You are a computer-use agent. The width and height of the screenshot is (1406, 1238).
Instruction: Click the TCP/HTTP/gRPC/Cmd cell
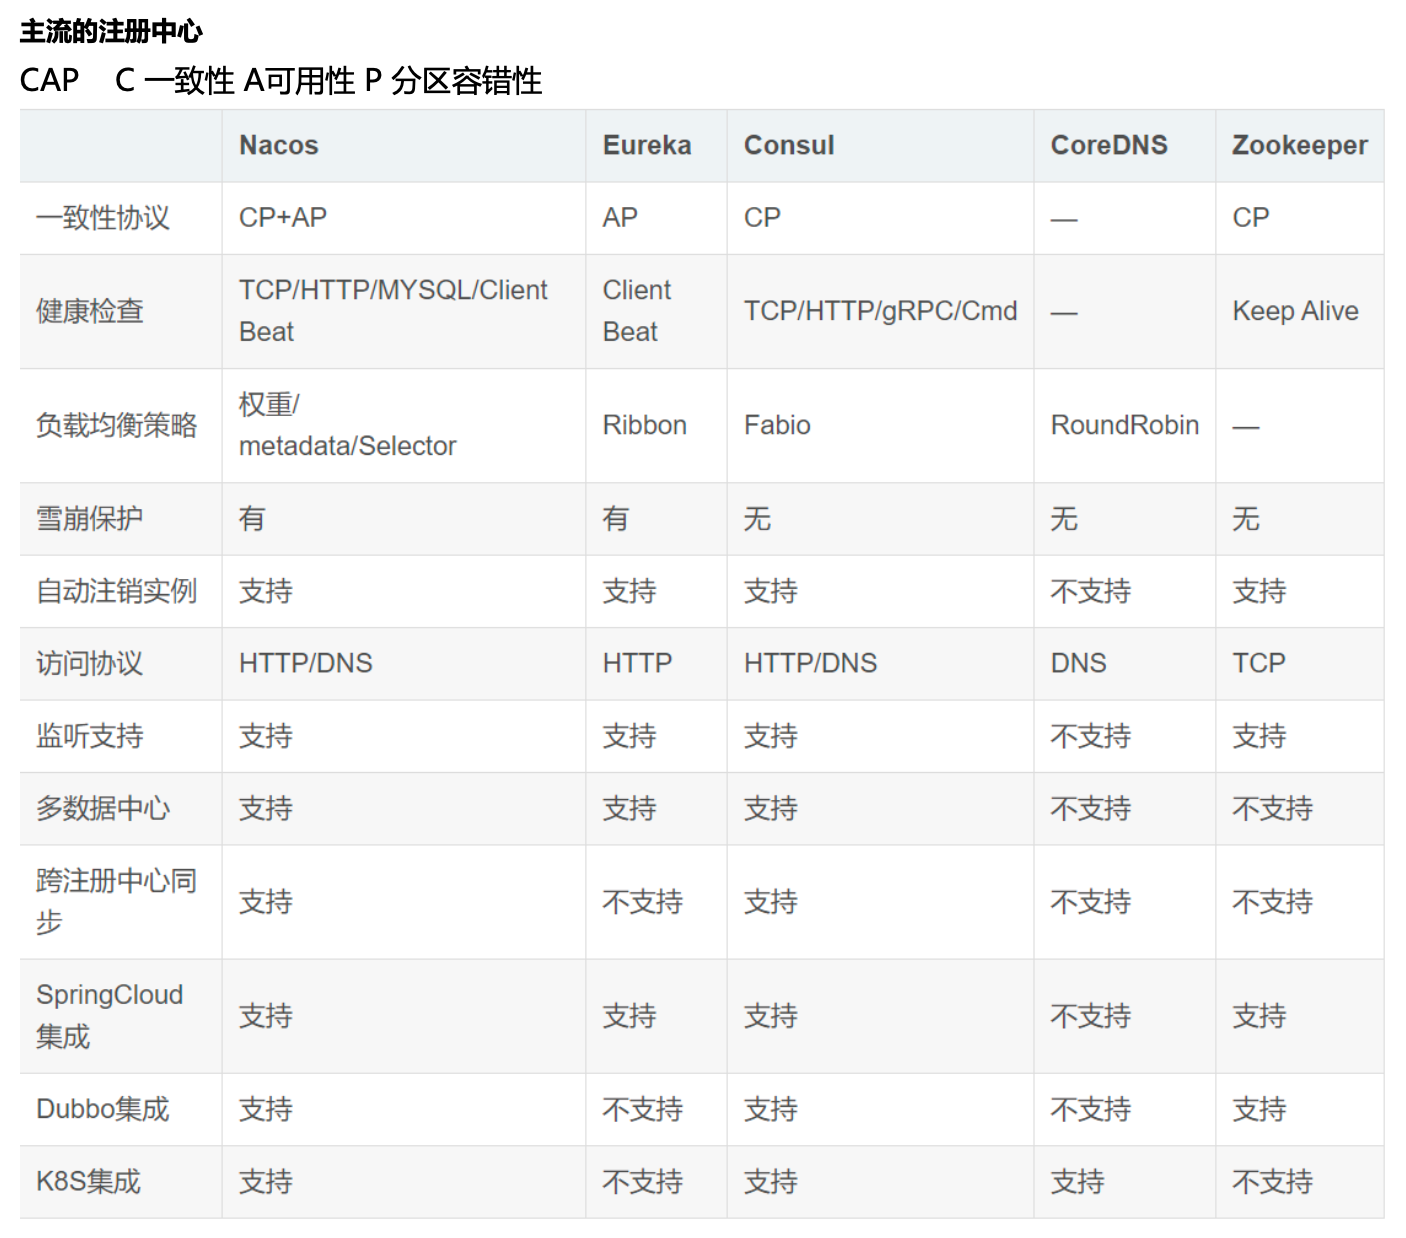pyautogui.click(x=880, y=311)
